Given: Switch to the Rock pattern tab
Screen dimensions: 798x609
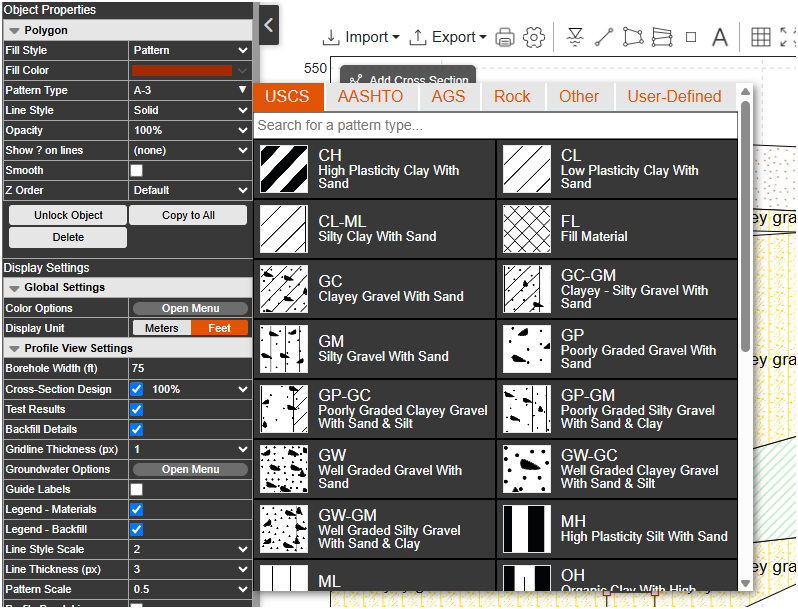Looking at the screenshot, I should (512, 97).
